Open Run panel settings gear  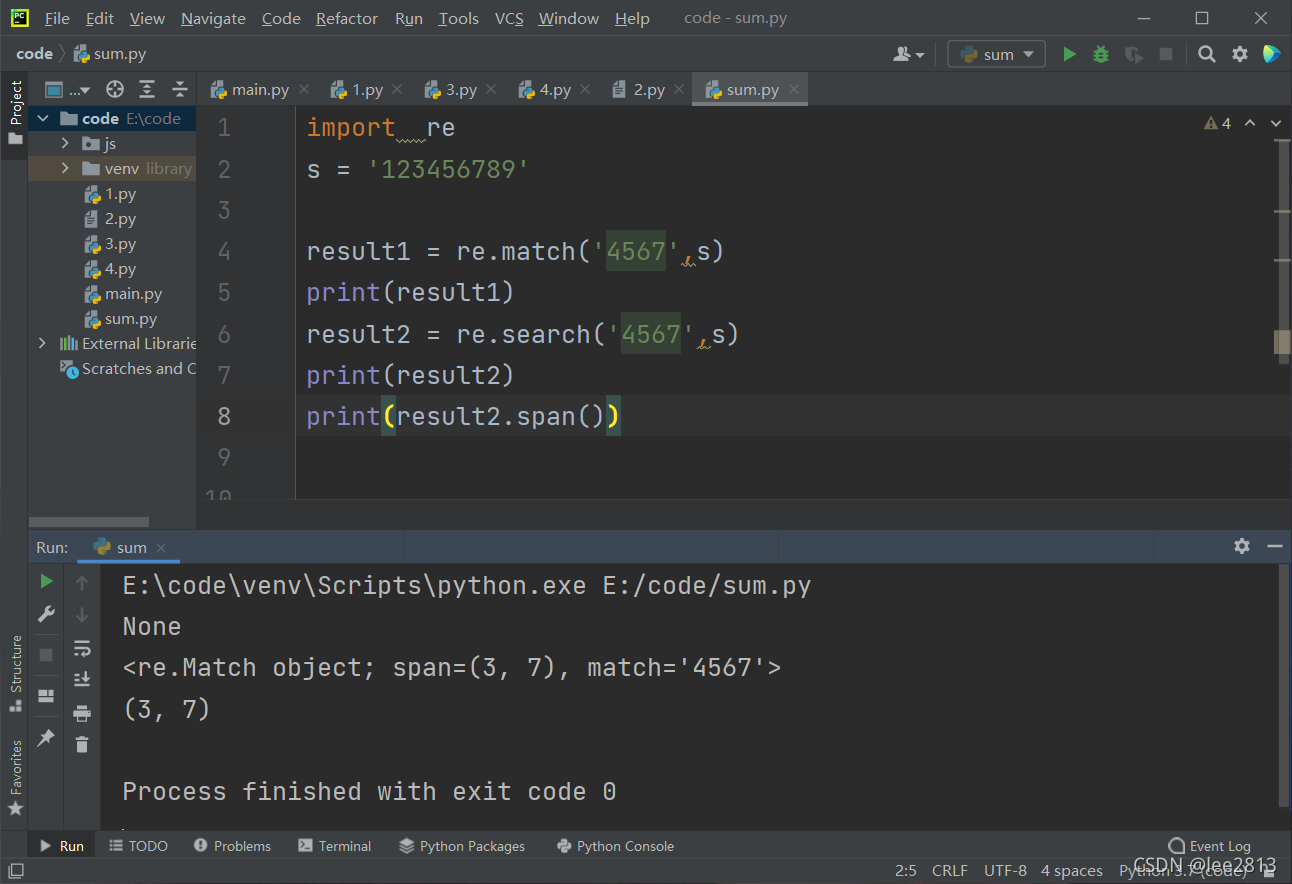(1242, 546)
